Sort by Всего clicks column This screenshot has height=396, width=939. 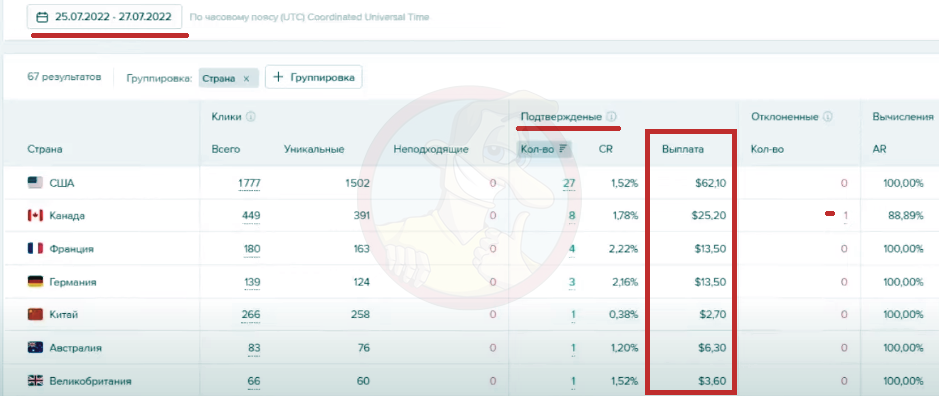tap(226, 150)
